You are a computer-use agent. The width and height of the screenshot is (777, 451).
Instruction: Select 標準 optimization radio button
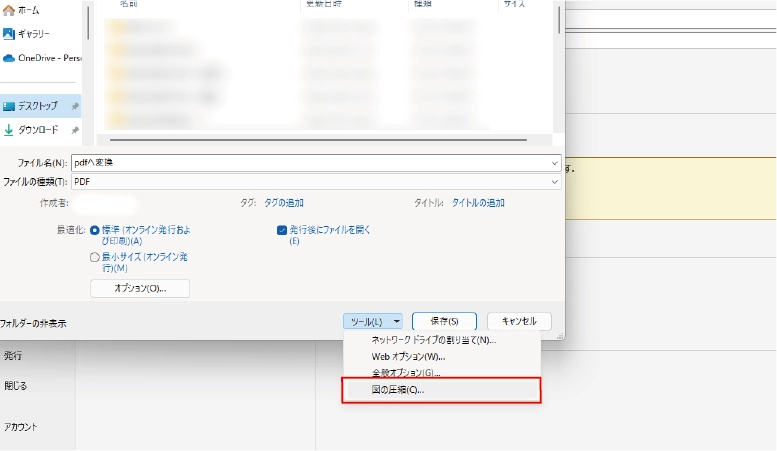coord(95,230)
